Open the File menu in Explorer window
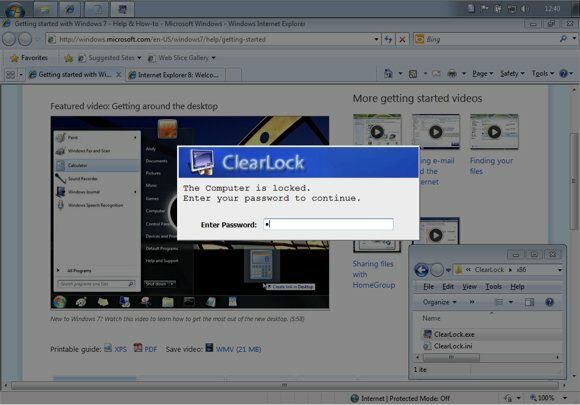The image size is (580, 405). pos(428,287)
